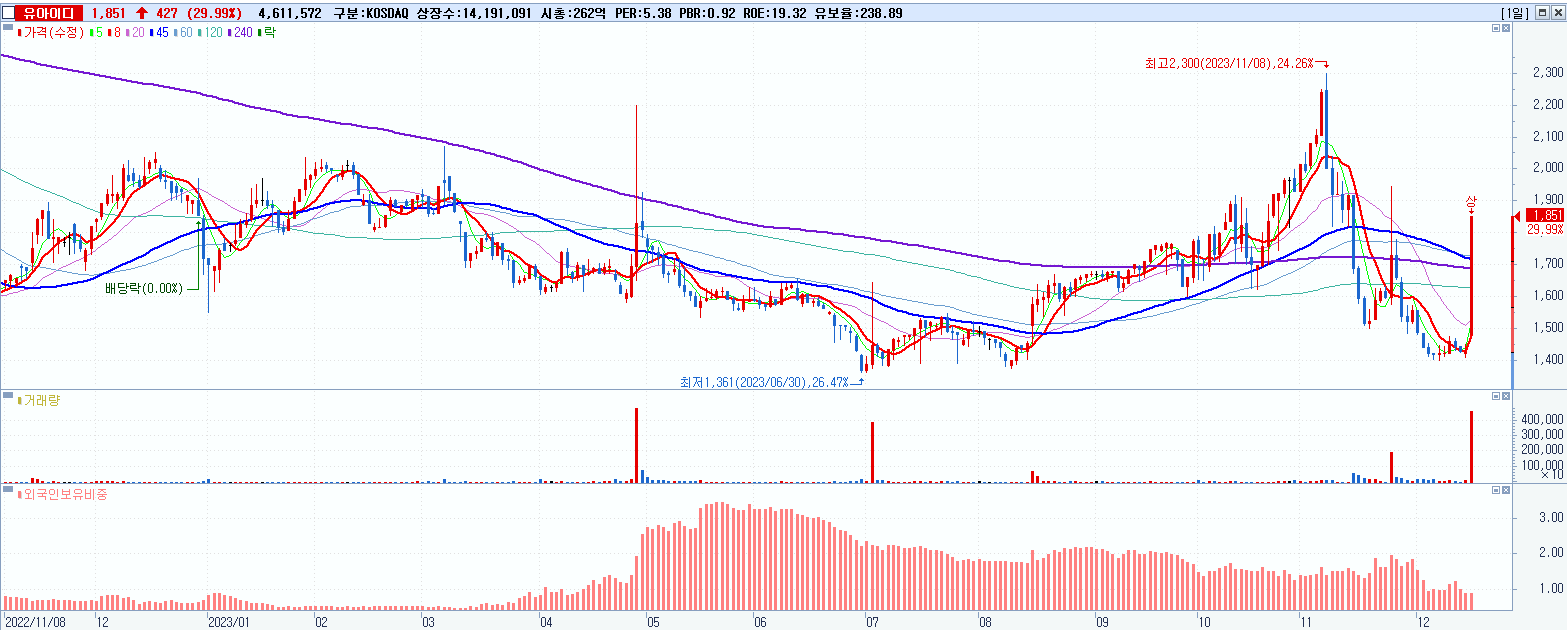This screenshot has width=1567, height=630.
Task: Maximize the 거래량 volume pane
Action: [1495, 396]
